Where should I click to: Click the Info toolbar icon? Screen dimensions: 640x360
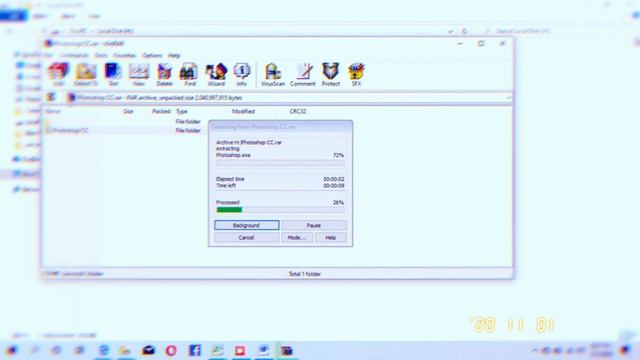tap(242, 74)
